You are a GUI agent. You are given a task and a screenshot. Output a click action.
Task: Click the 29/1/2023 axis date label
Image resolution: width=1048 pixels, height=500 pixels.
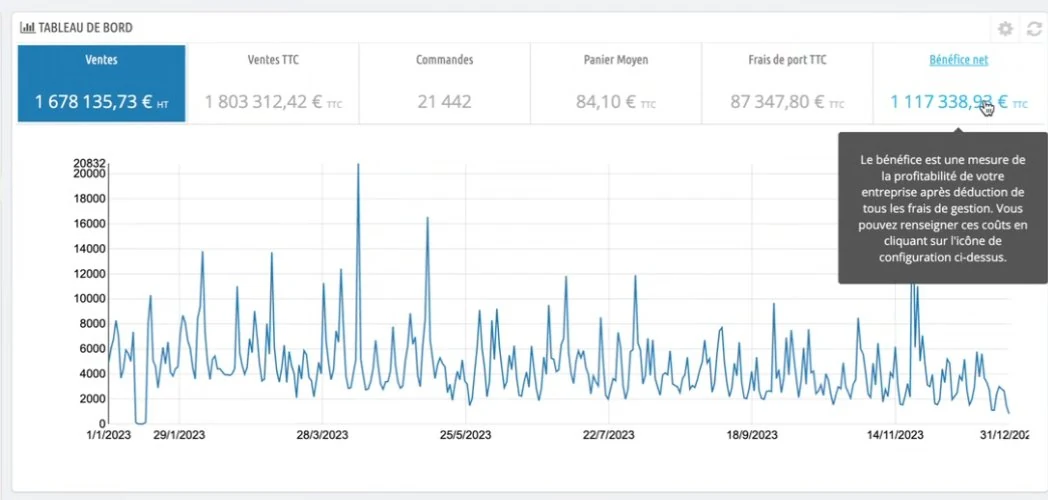tap(178, 435)
